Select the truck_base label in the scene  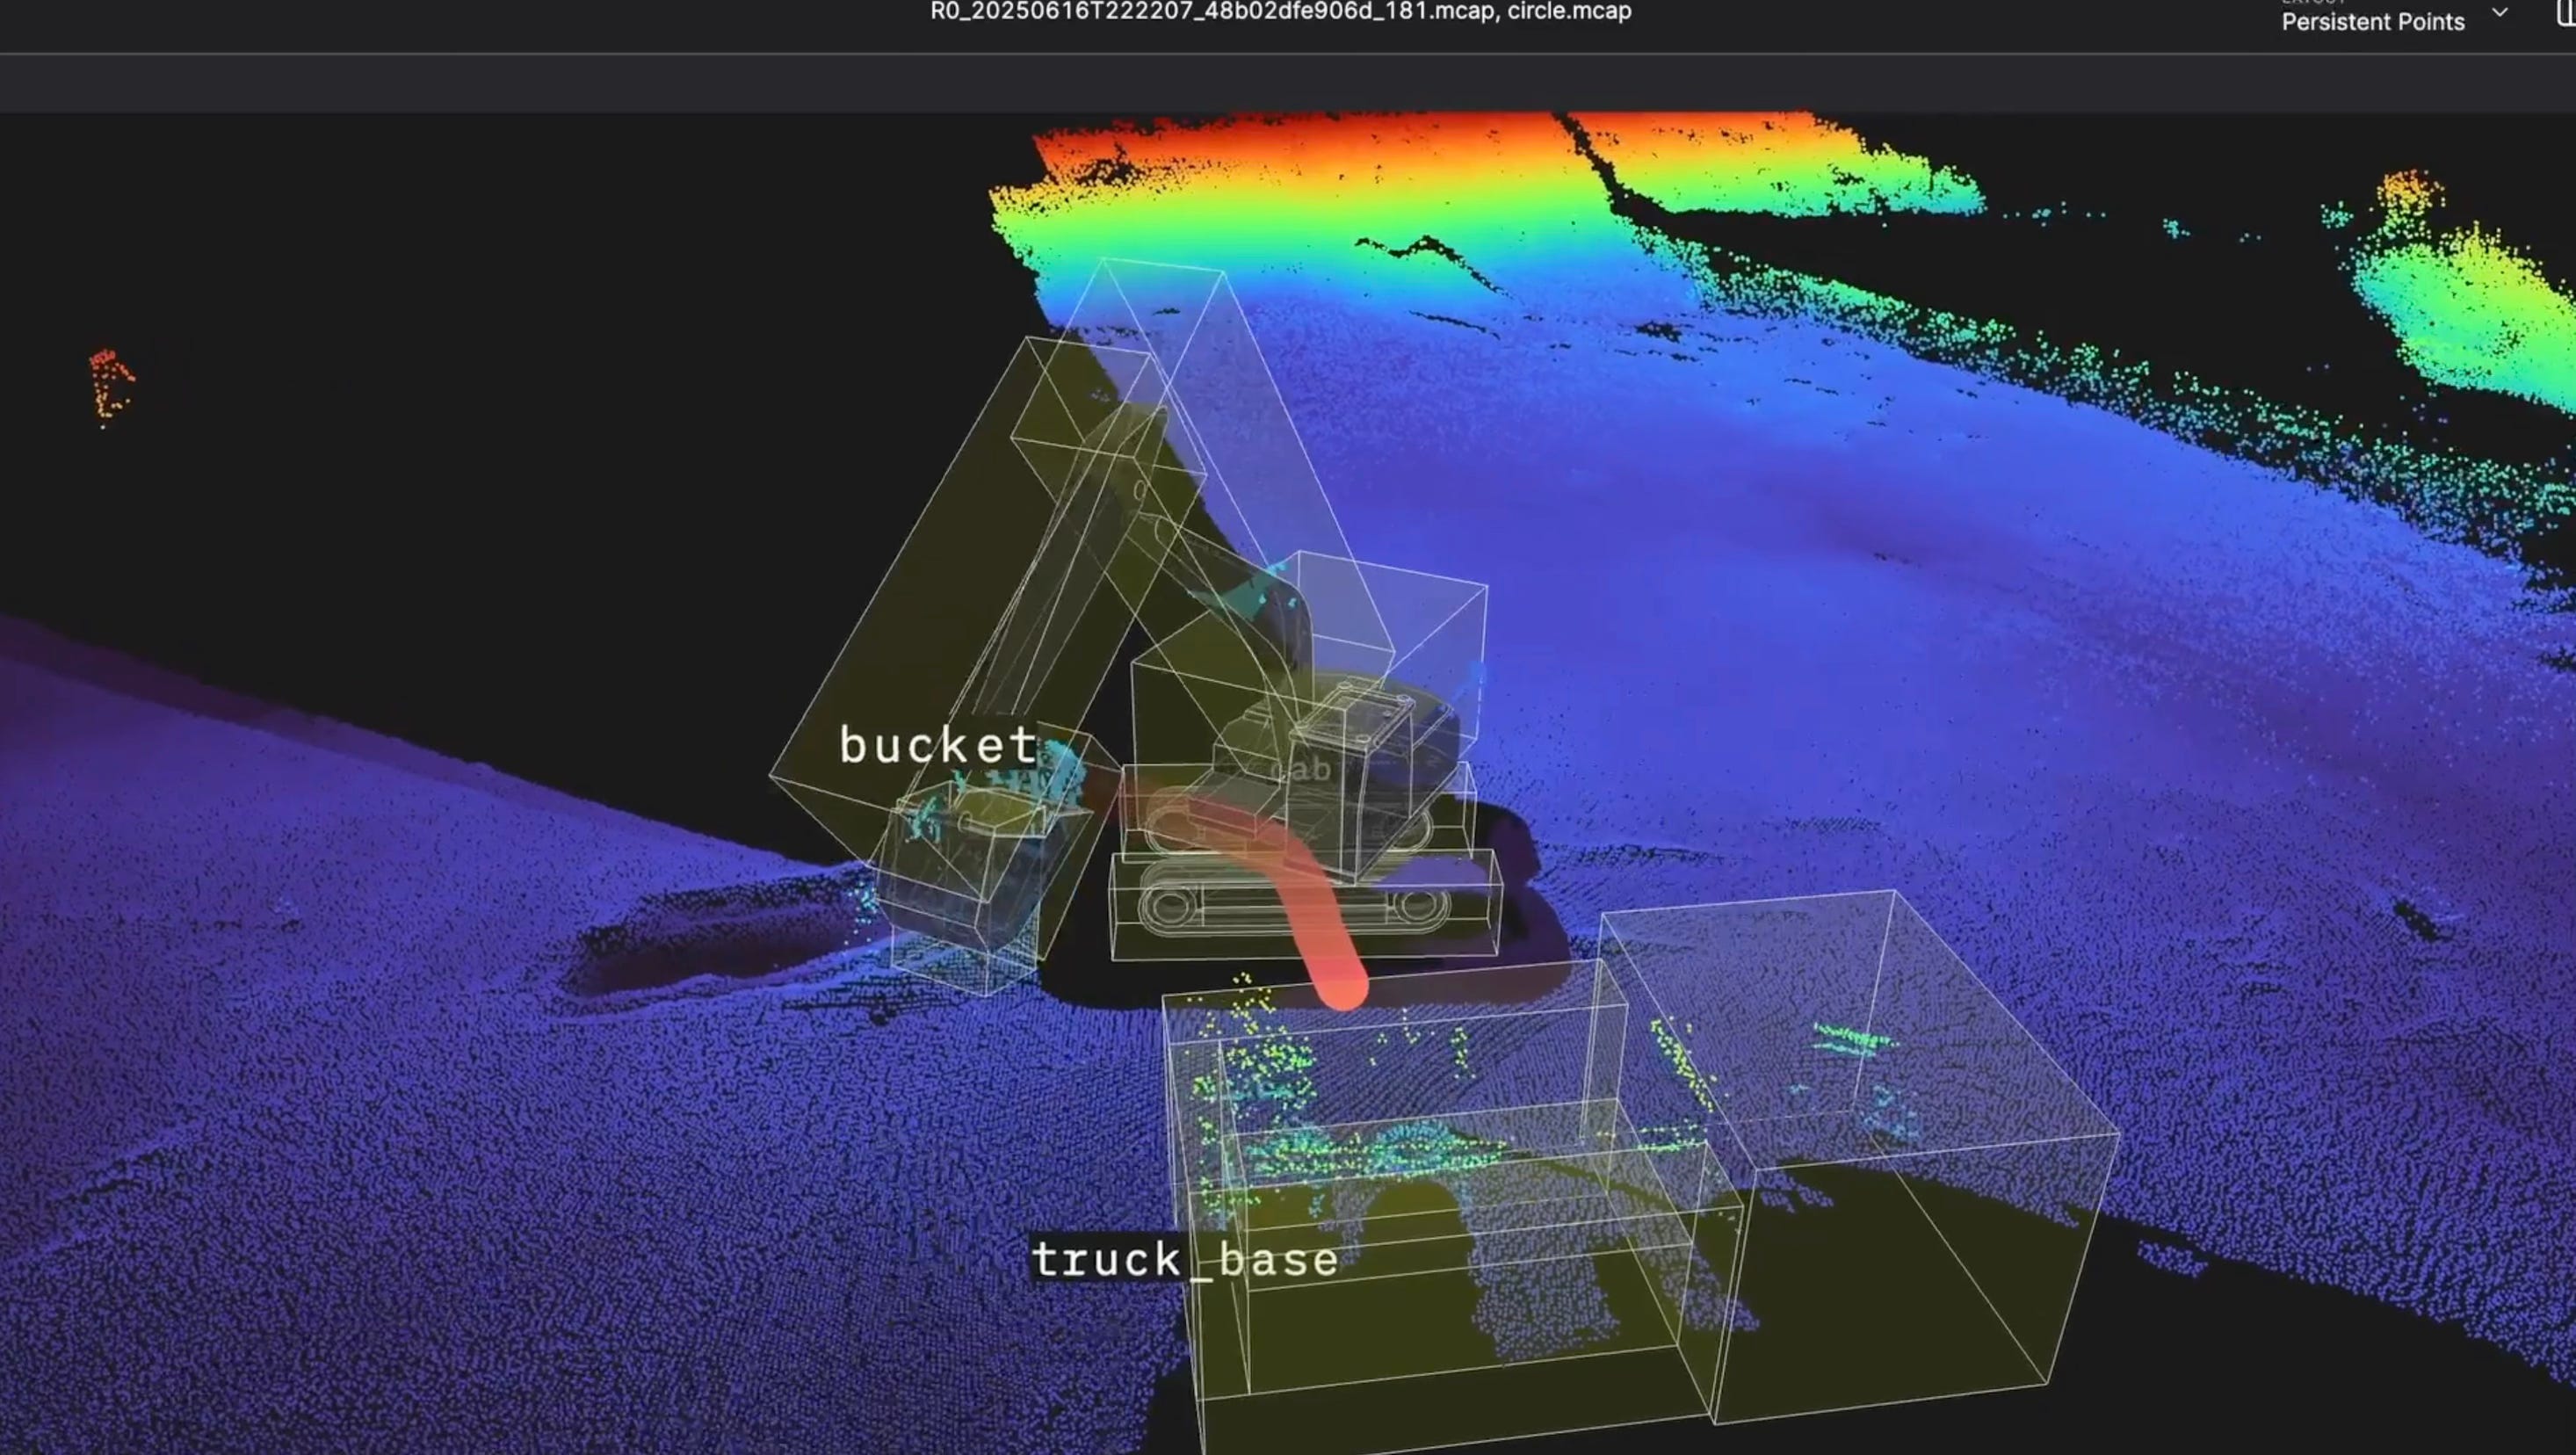pos(1184,1259)
